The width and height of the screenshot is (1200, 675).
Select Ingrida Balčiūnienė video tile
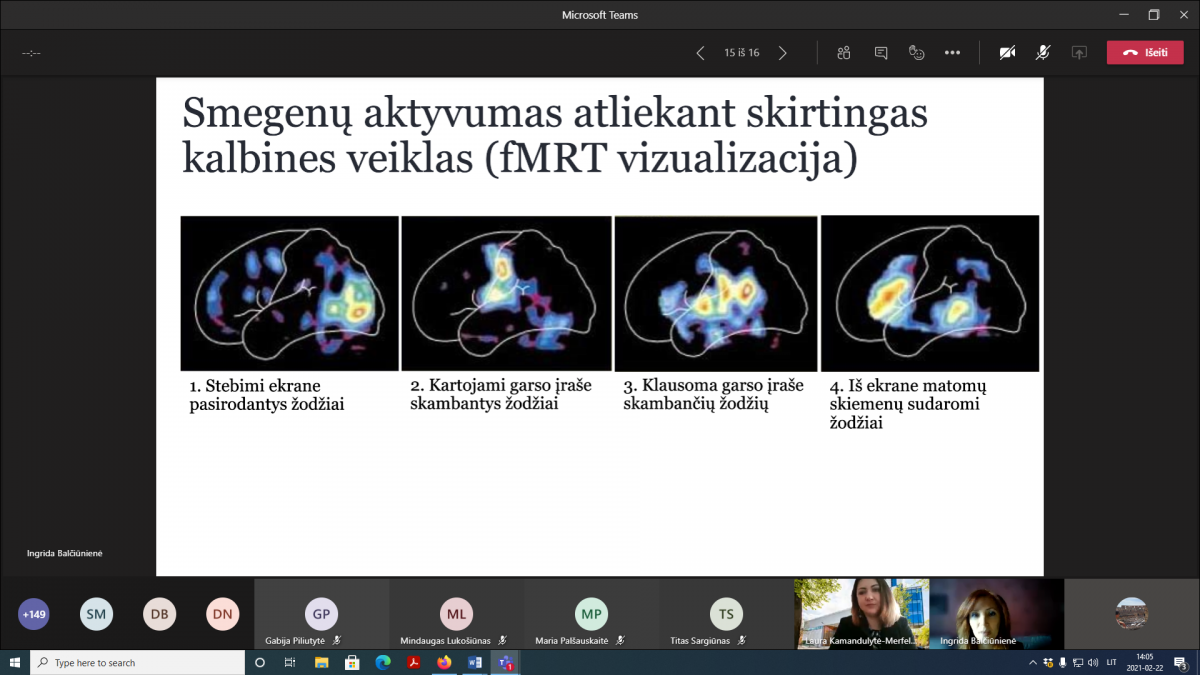[x=996, y=614]
